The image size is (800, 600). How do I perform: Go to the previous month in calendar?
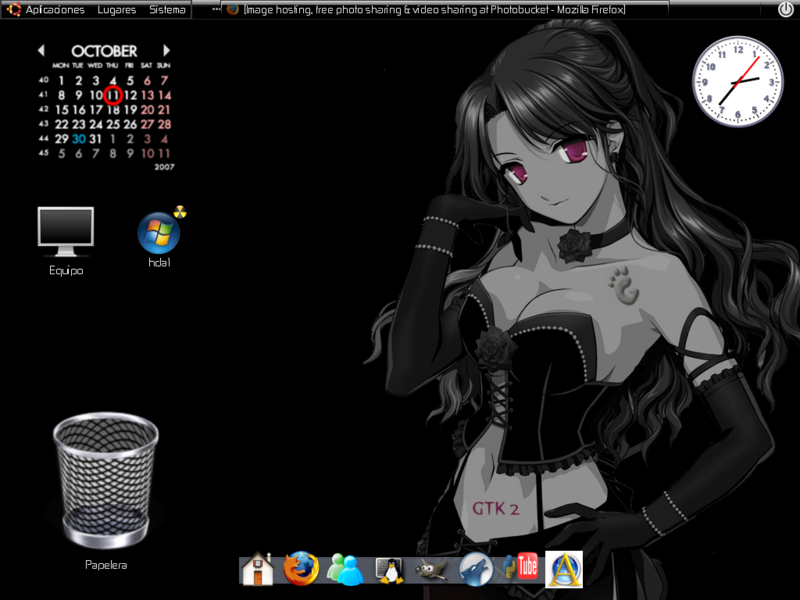pos(42,50)
